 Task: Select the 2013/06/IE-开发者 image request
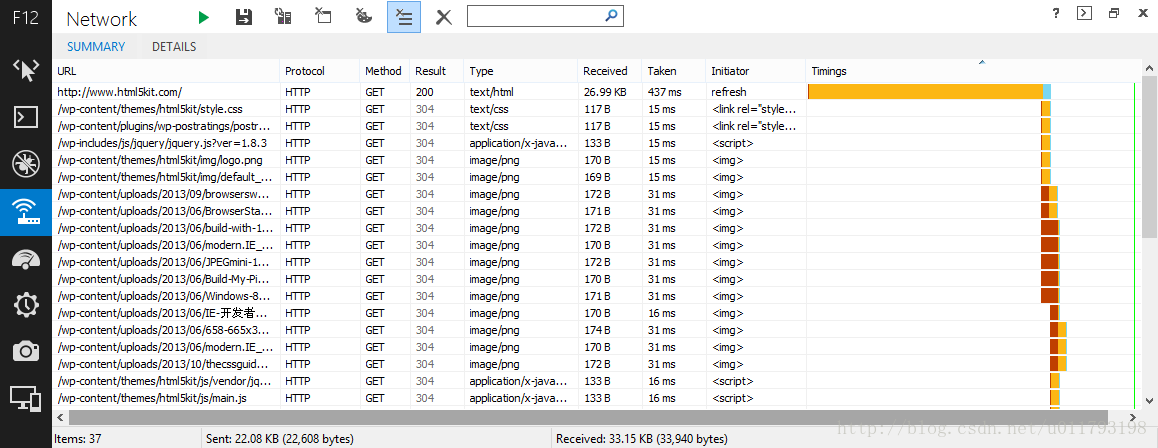tap(595, 313)
